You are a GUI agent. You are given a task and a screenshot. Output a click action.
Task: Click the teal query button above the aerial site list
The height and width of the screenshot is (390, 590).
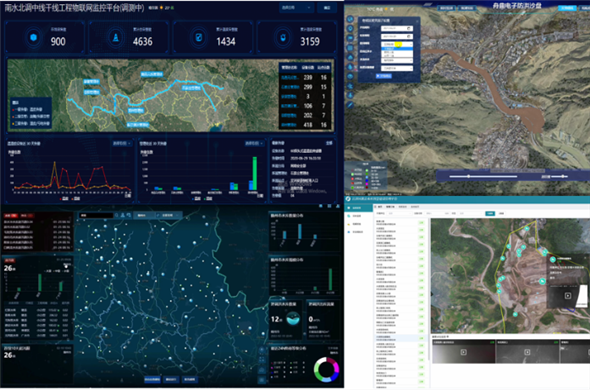coord(490,213)
